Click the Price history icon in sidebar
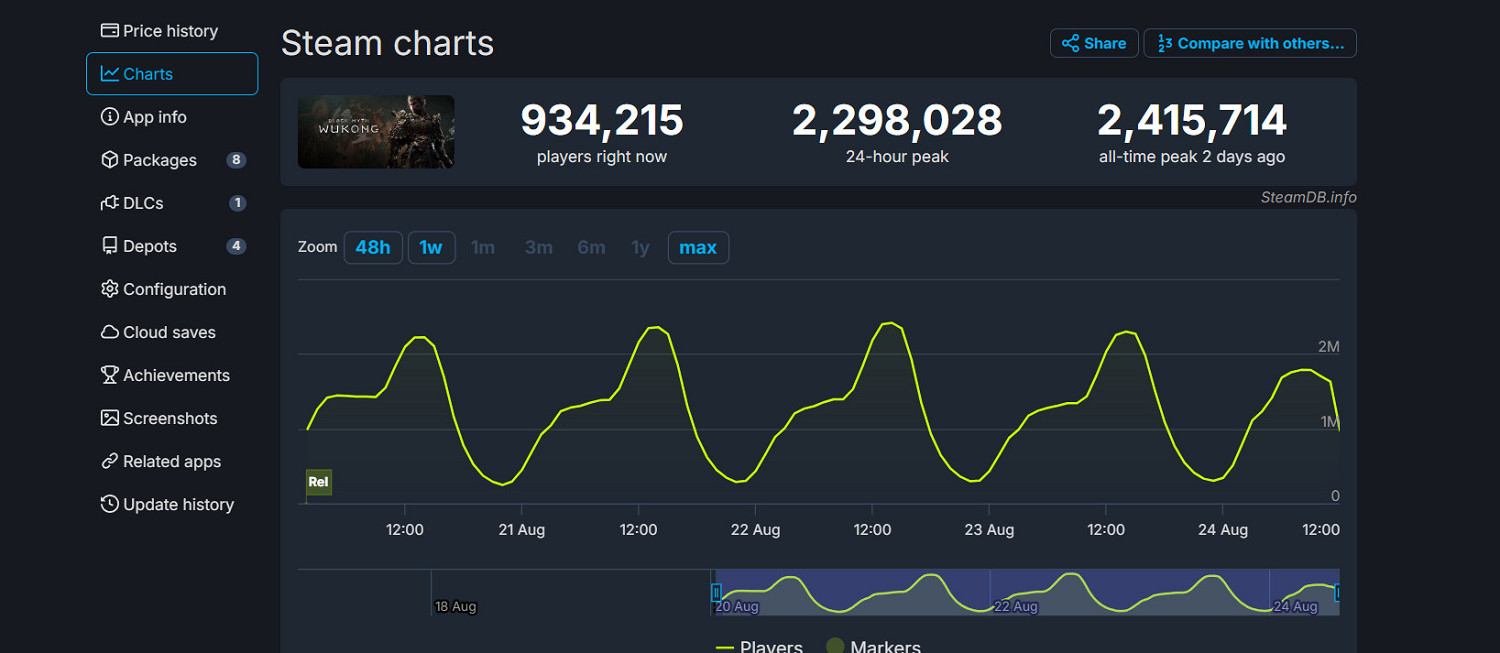The image size is (1500, 653). [109, 31]
